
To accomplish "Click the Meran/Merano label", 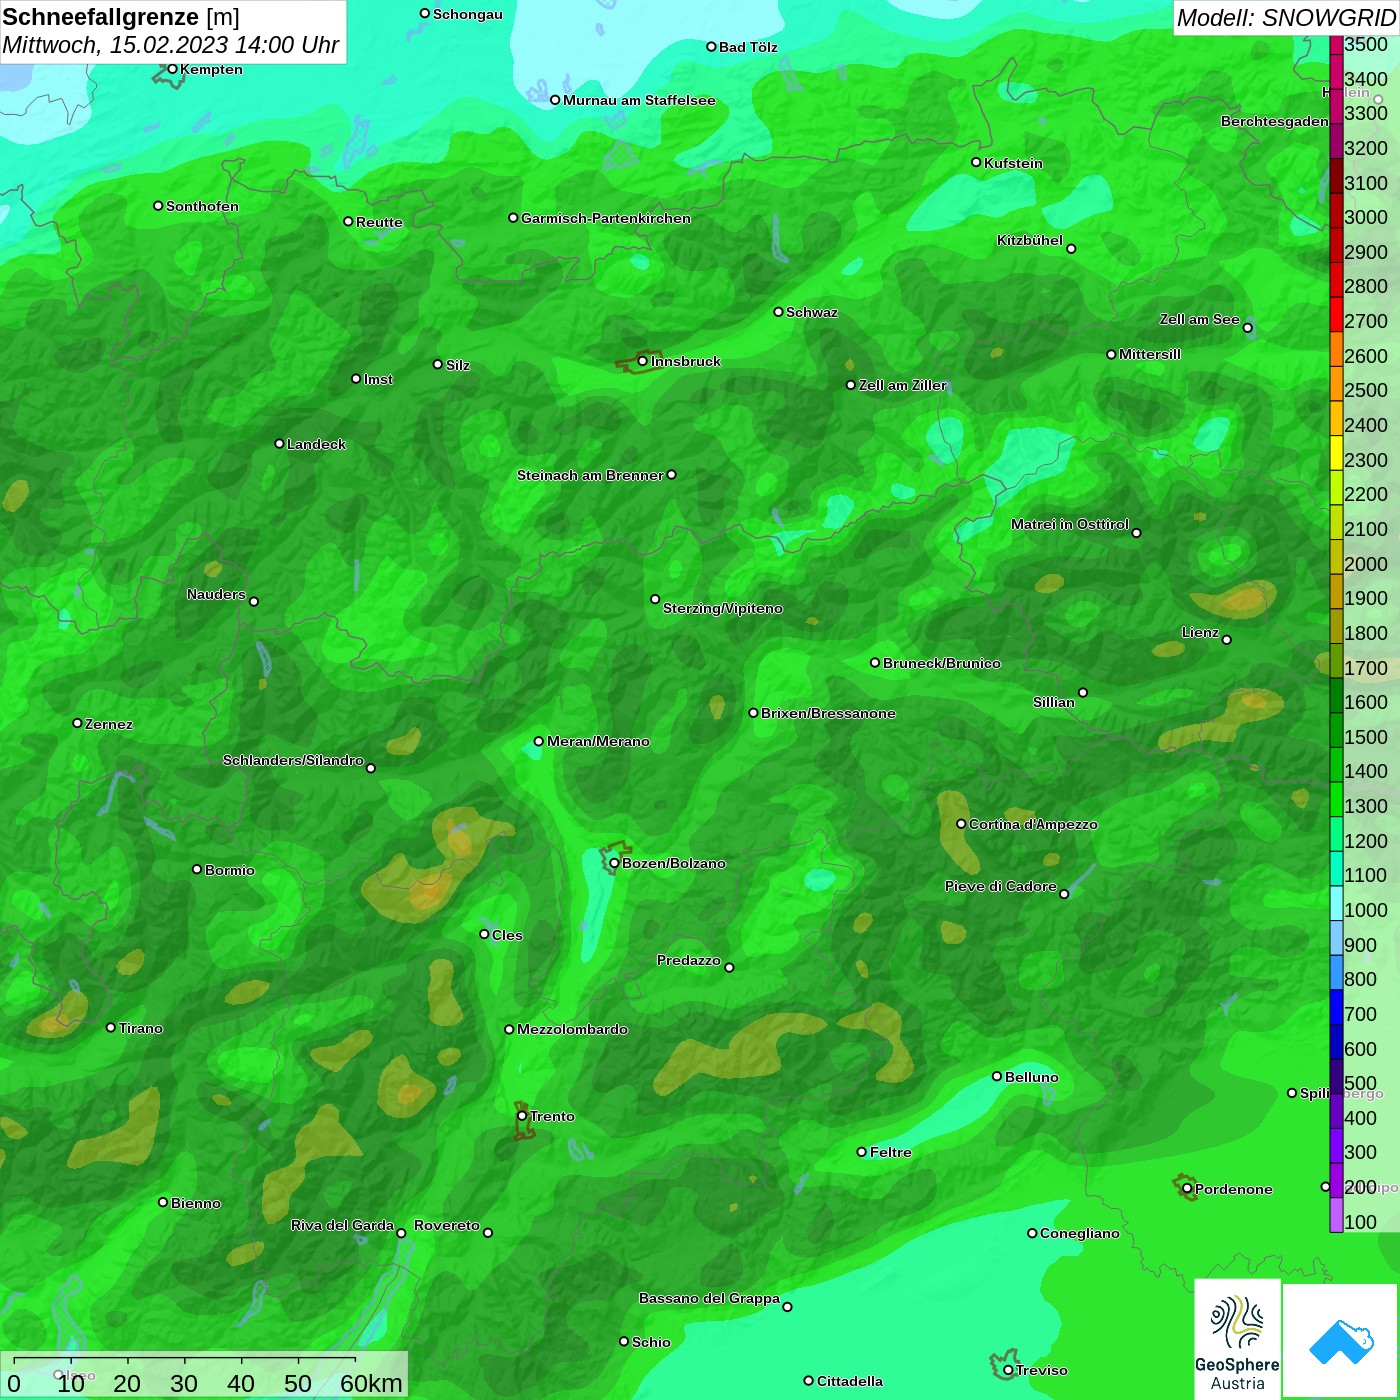I will (x=598, y=741).
